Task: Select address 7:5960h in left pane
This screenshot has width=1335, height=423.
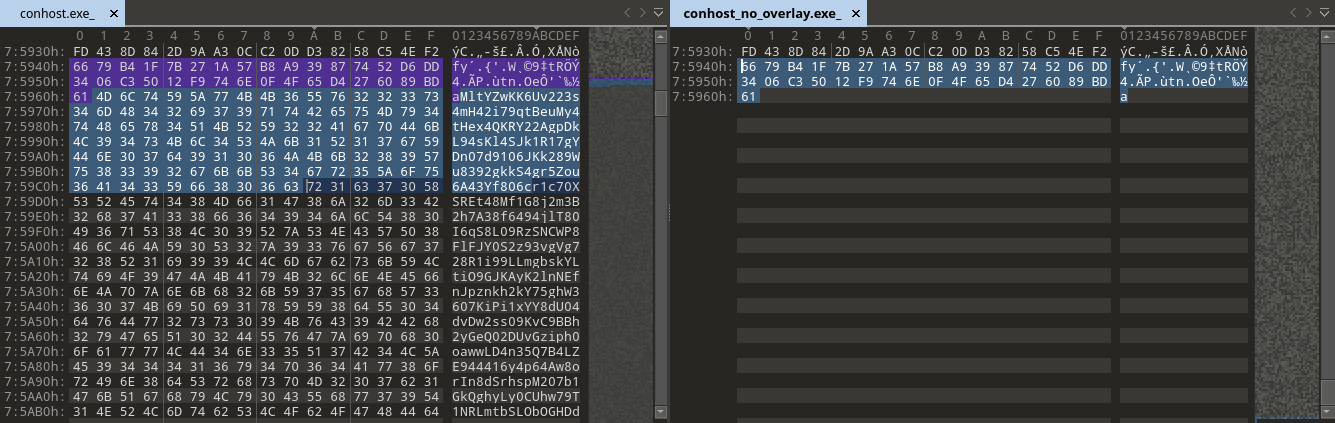Action: (28, 97)
